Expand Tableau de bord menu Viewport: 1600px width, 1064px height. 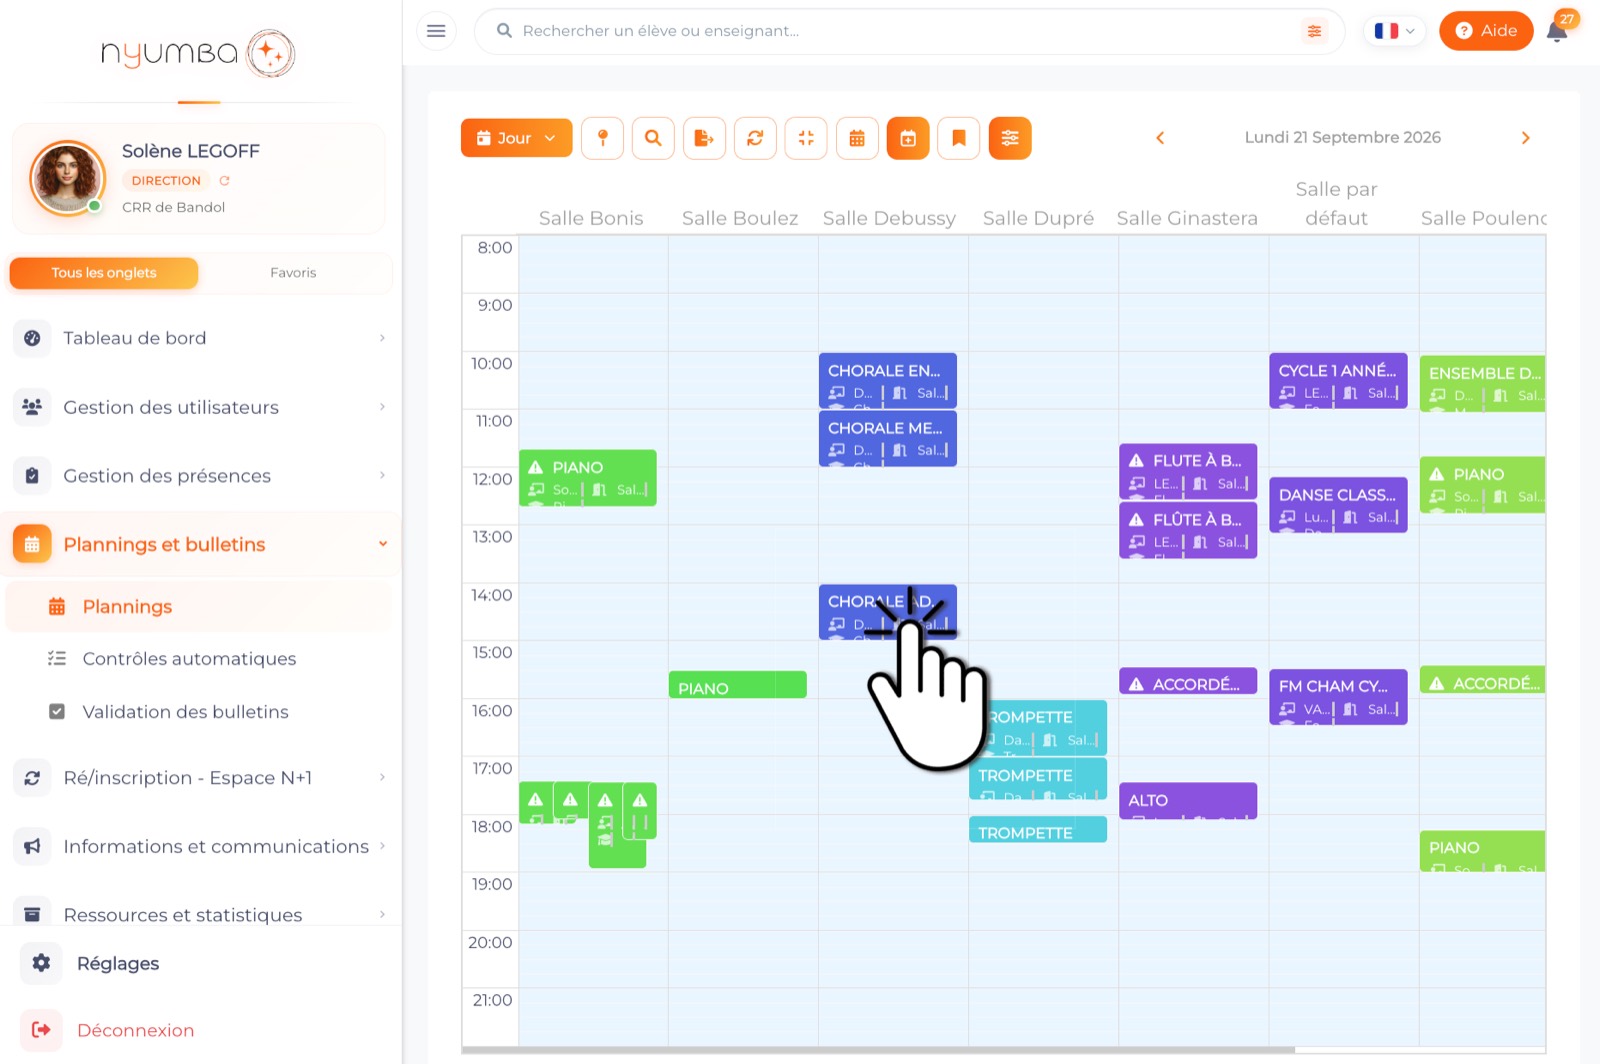(200, 338)
